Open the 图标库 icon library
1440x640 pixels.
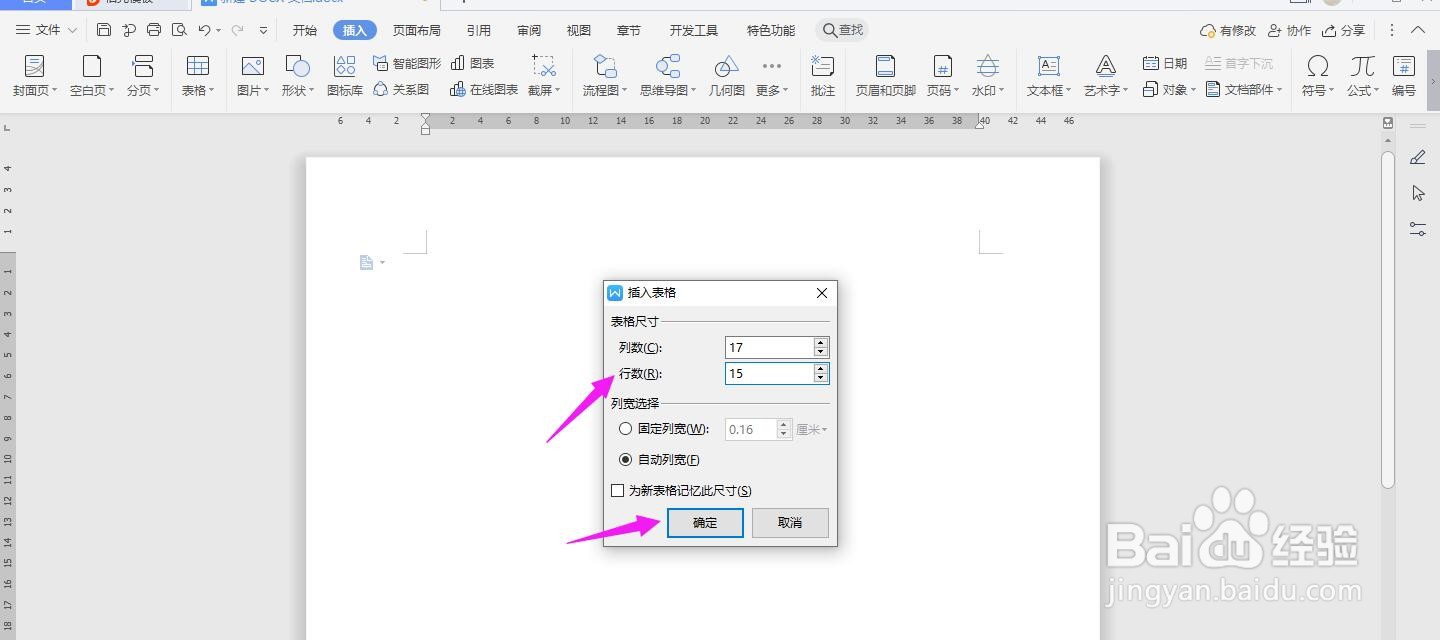coord(345,77)
